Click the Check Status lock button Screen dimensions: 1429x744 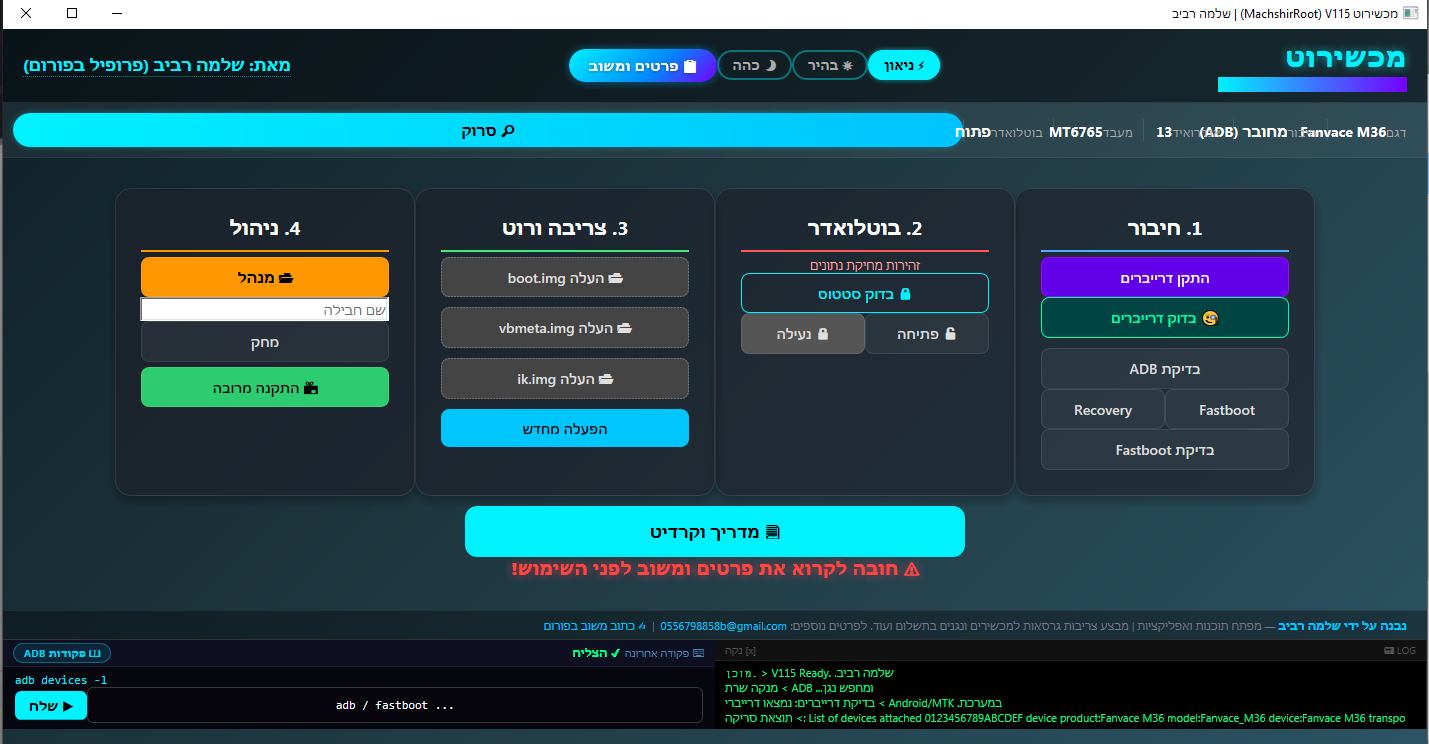click(864, 294)
